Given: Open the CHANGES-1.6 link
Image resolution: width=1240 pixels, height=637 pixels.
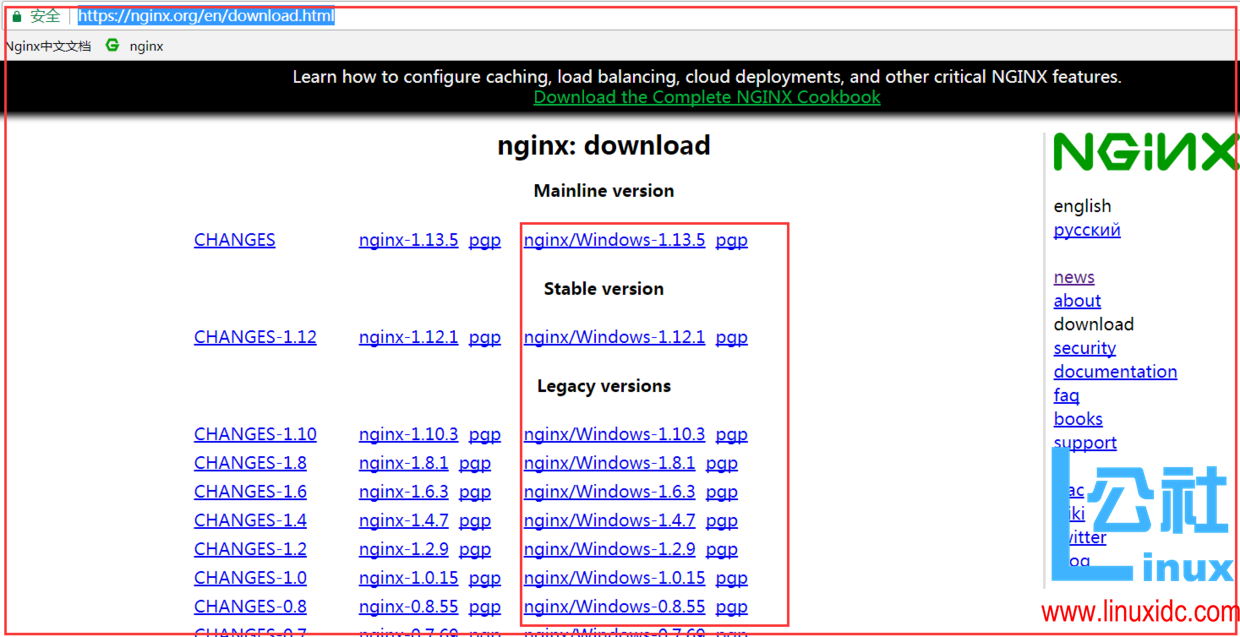Looking at the screenshot, I should click(x=250, y=492).
